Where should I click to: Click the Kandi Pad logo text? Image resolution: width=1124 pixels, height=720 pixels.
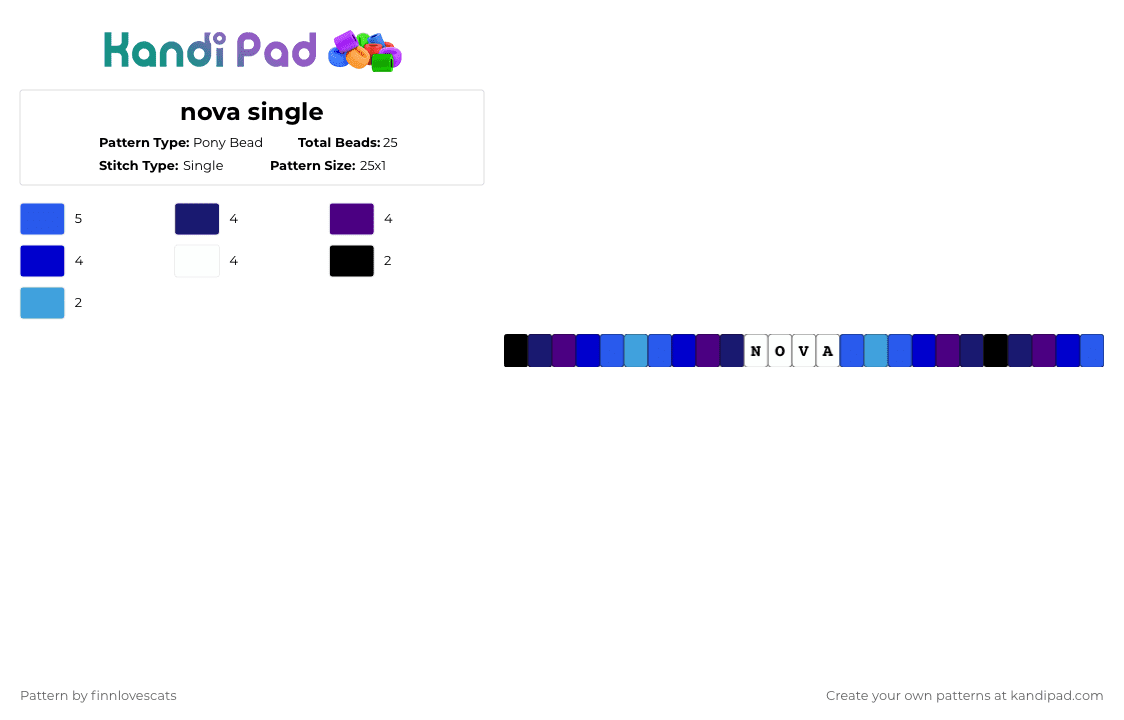point(210,50)
